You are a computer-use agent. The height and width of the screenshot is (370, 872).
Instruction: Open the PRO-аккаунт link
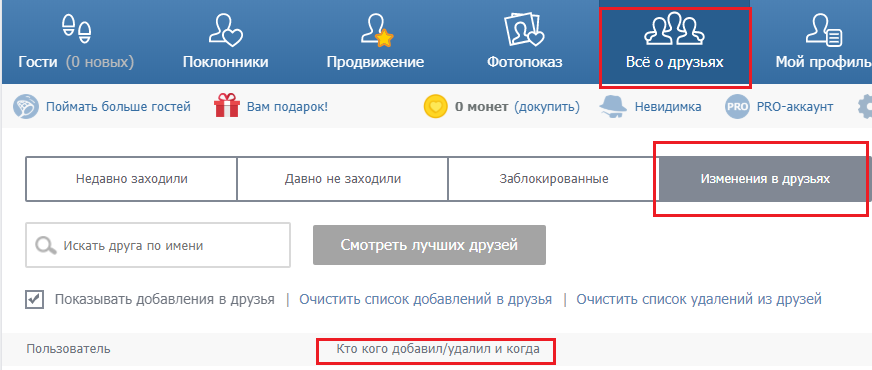click(x=795, y=106)
